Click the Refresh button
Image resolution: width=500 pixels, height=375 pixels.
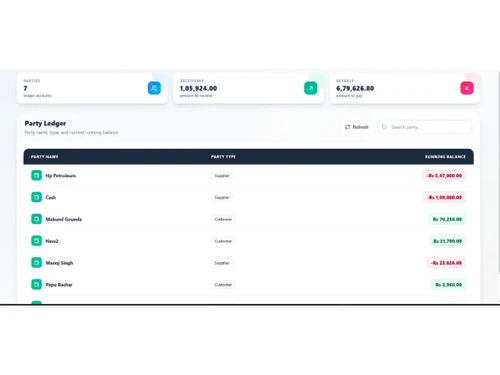click(357, 127)
